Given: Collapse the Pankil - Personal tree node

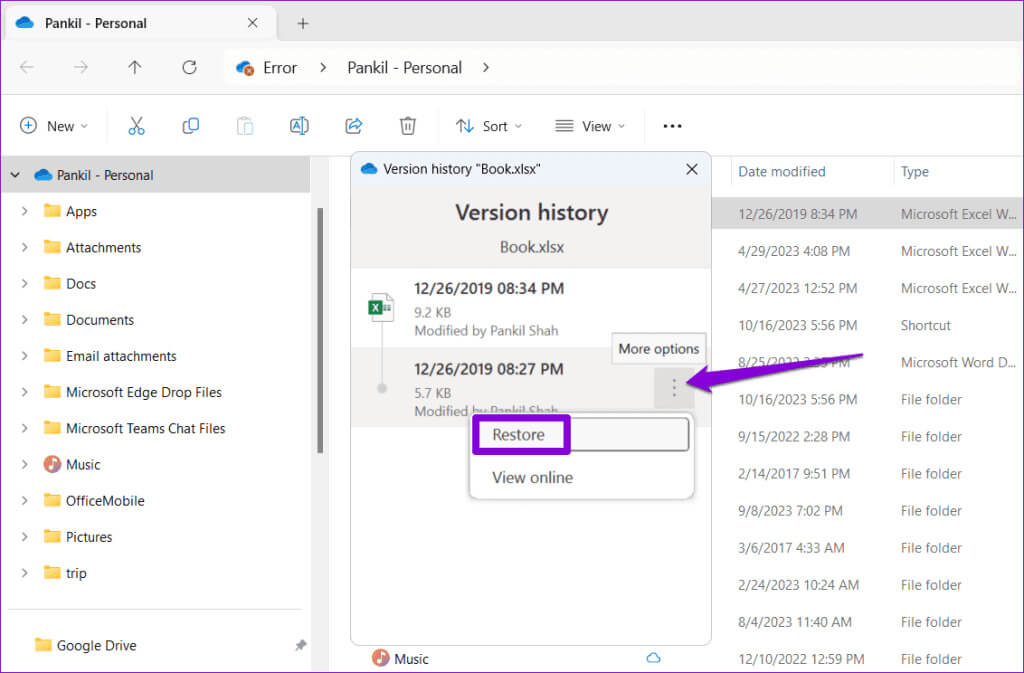Looking at the screenshot, I should (x=15, y=175).
